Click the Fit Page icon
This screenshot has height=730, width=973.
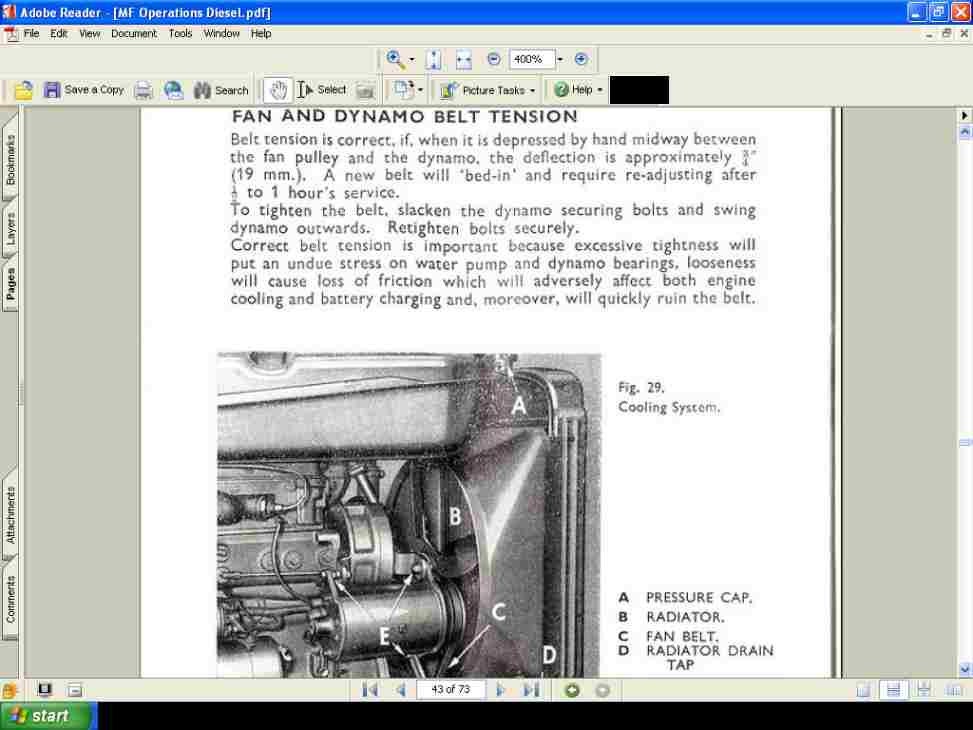click(x=434, y=60)
